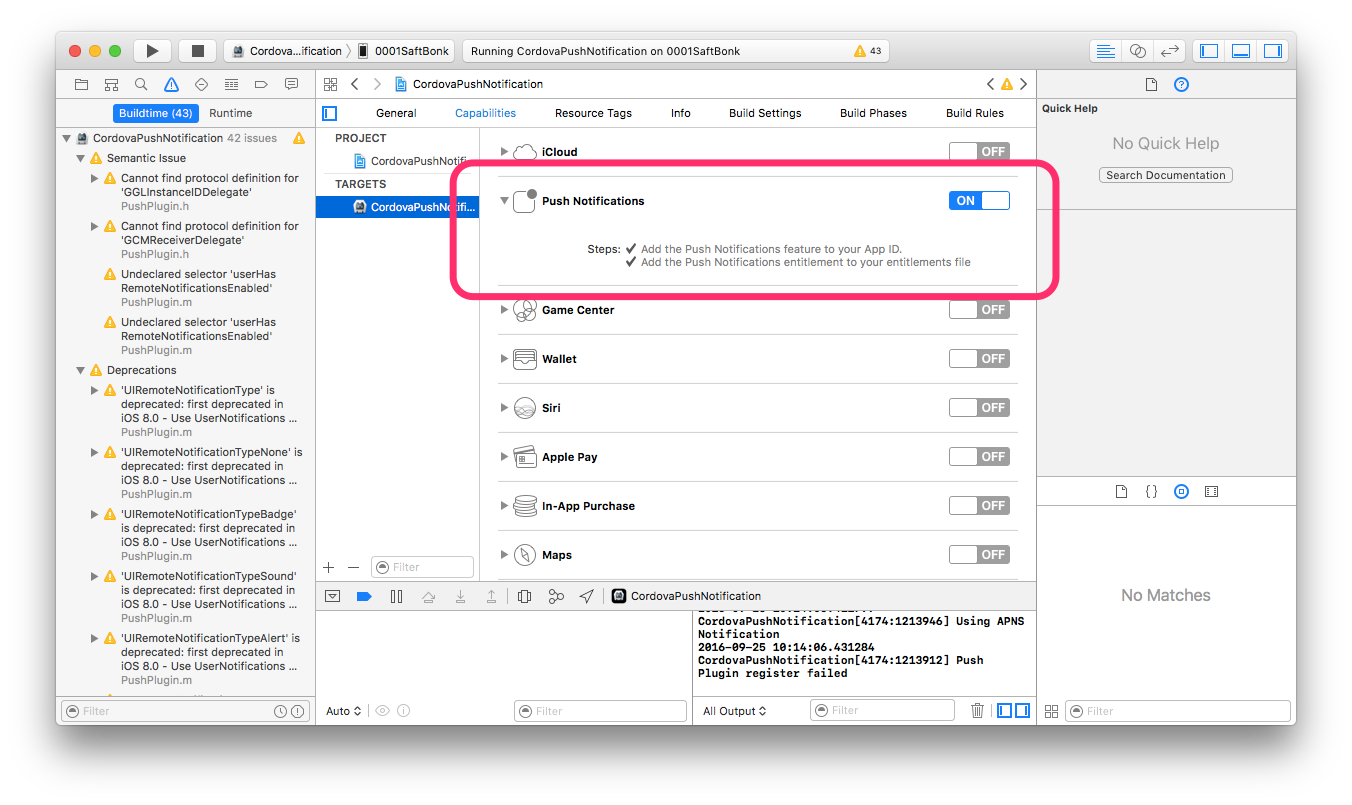Open the test navigator diamond icon
Image resolution: width=1352 pixels, height=805 pixels.
201,84
